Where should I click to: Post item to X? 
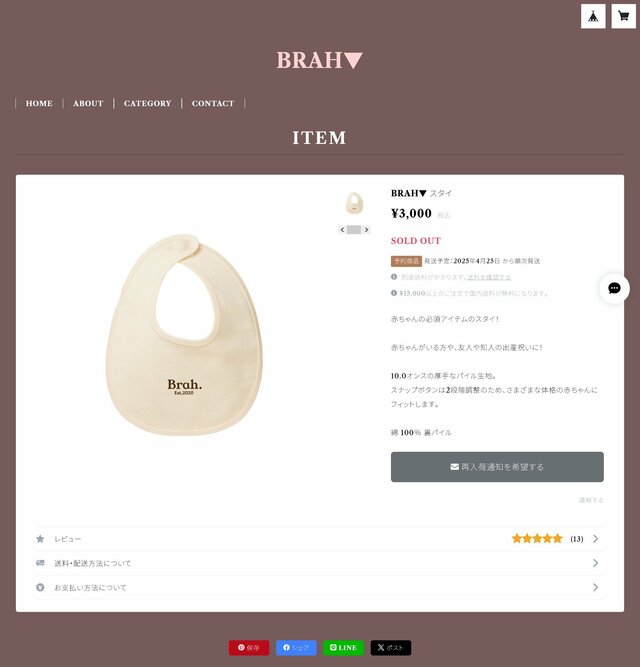click(390, 647)
